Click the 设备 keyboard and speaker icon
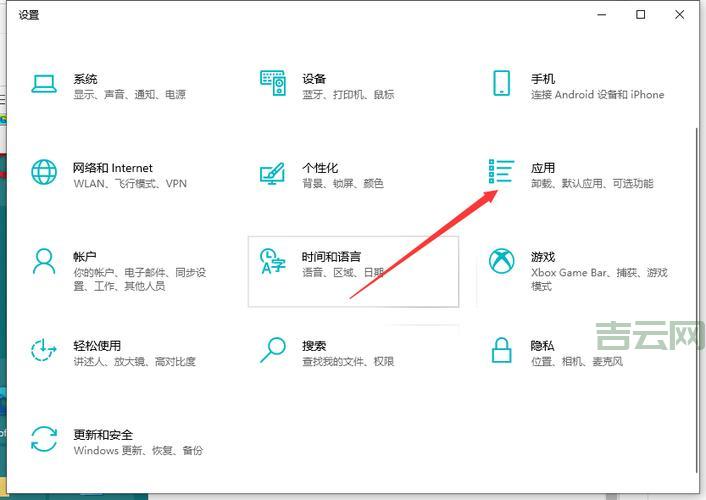Image resolution: width=706 pixels, height=500 pixels. [273, 83]
